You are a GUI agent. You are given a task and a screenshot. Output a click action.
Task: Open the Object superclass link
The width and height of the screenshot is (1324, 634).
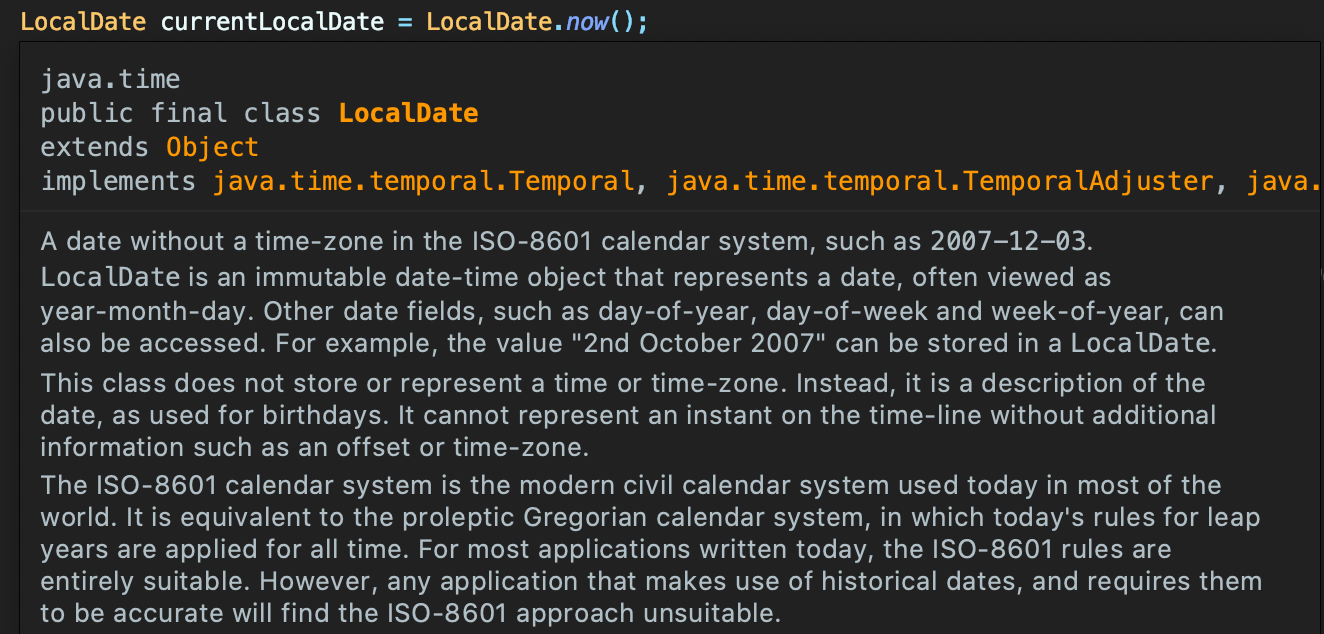212,146
